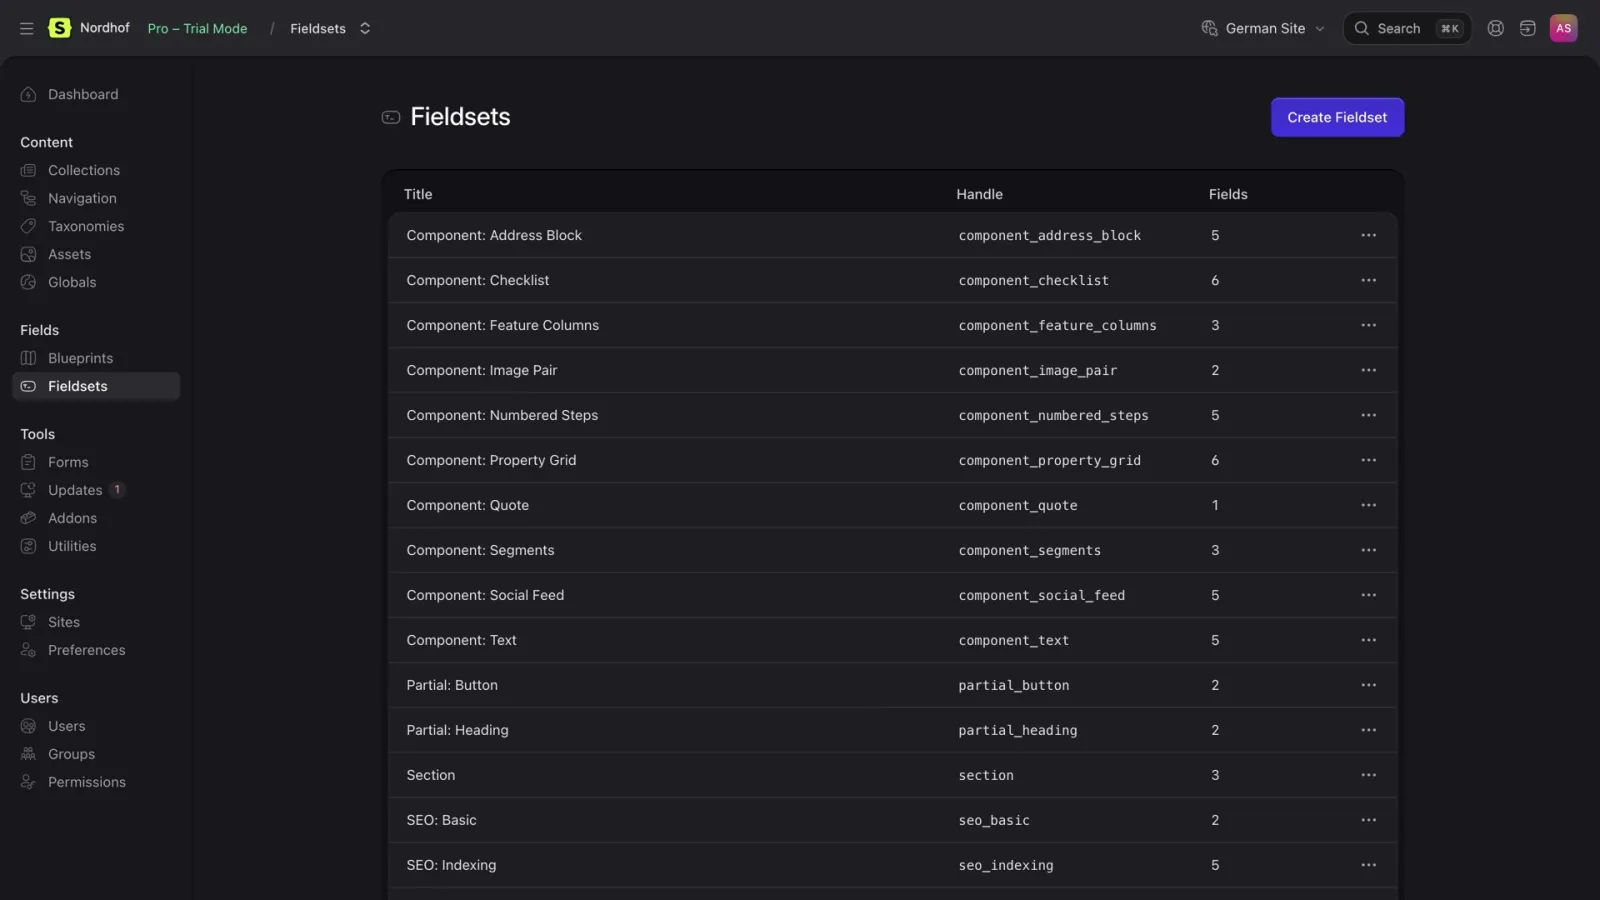The height and width of the screenshot is (900, 1600).
Task: Click the Search magnifier icon
Action: tap(1361, 28)
